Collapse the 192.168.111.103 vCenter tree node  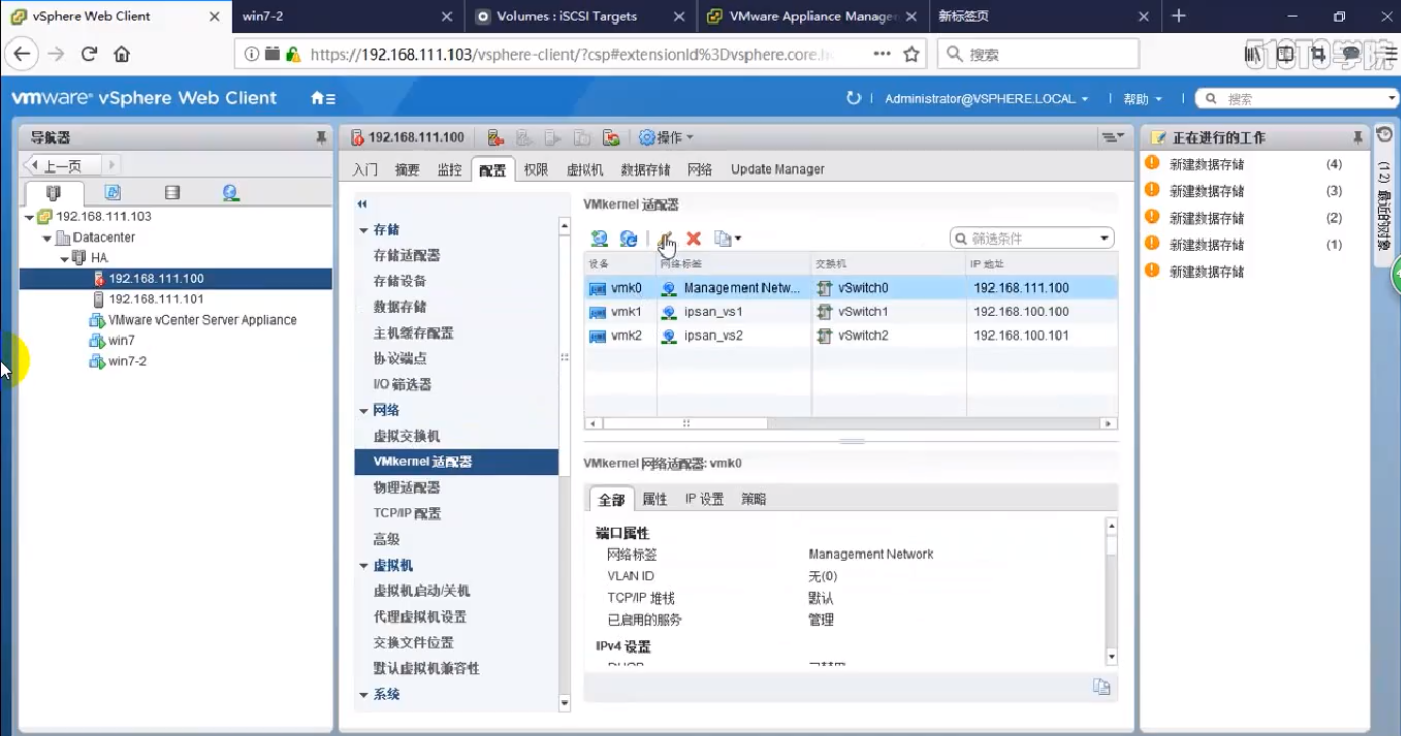coord(29,217)
